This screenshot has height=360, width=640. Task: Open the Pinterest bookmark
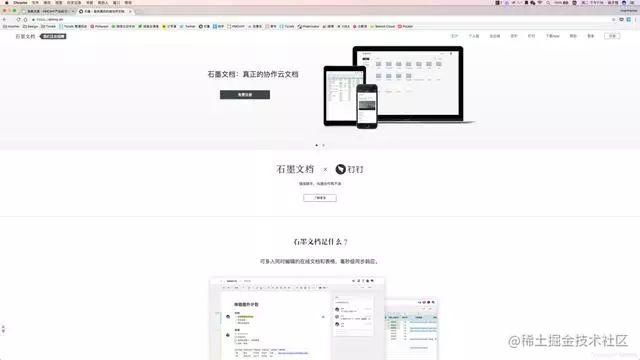[99, 26]
